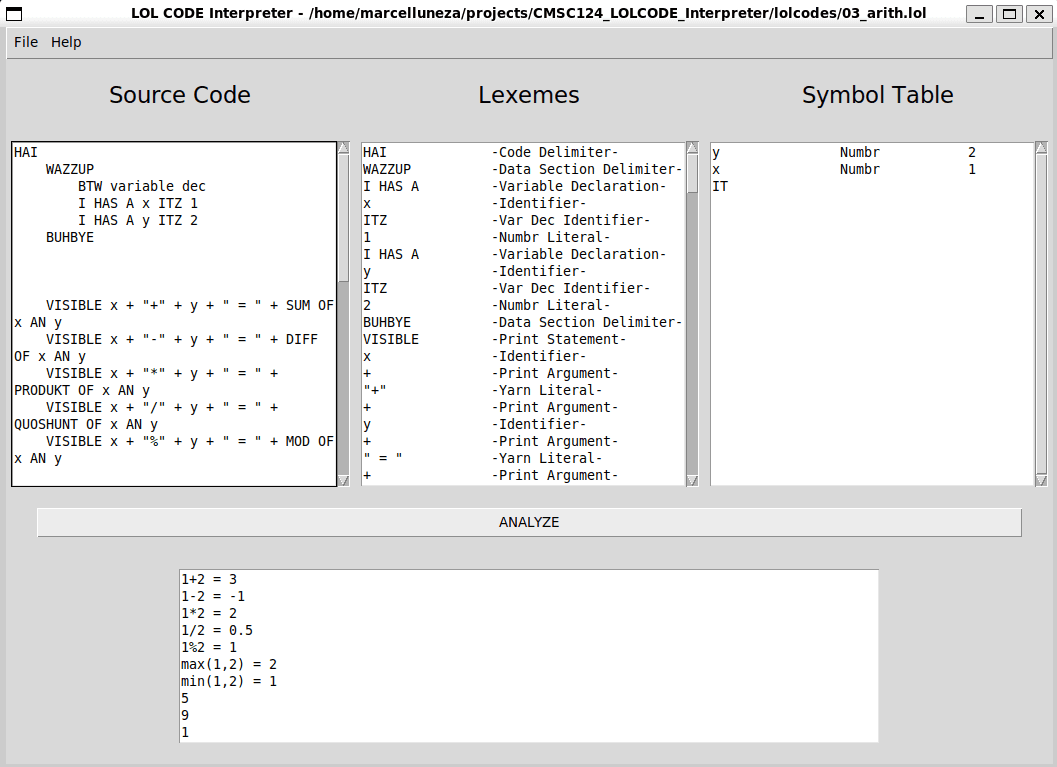Click 'WAZZUP' in the source code
This screenshot has width=1057, height=767.
click(x=70, y=169)
